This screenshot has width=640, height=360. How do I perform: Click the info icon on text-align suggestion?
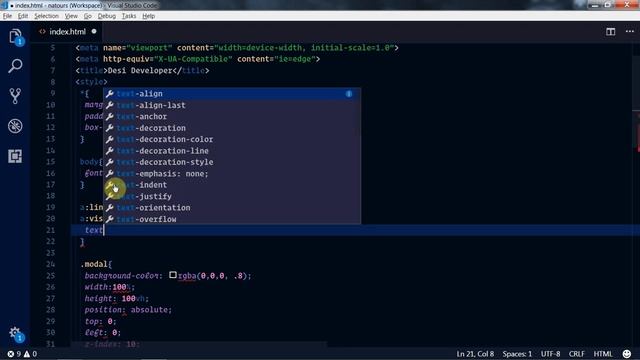[x=349, y=94]
